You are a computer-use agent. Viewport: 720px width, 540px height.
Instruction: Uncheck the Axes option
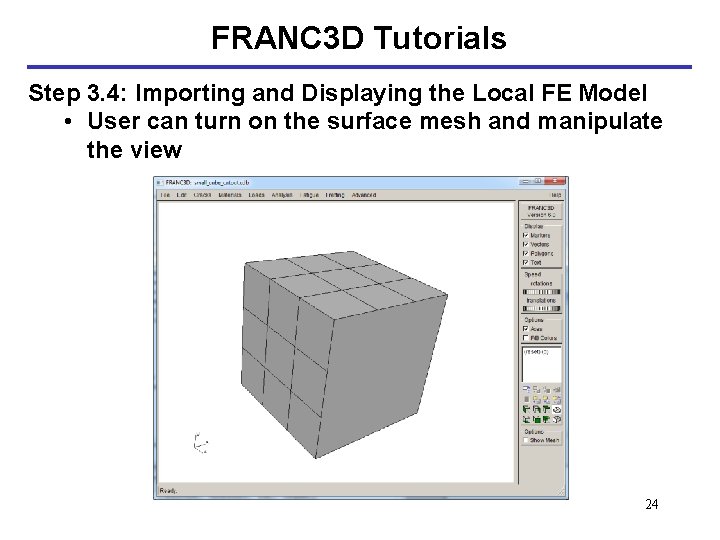coord(526,329)
